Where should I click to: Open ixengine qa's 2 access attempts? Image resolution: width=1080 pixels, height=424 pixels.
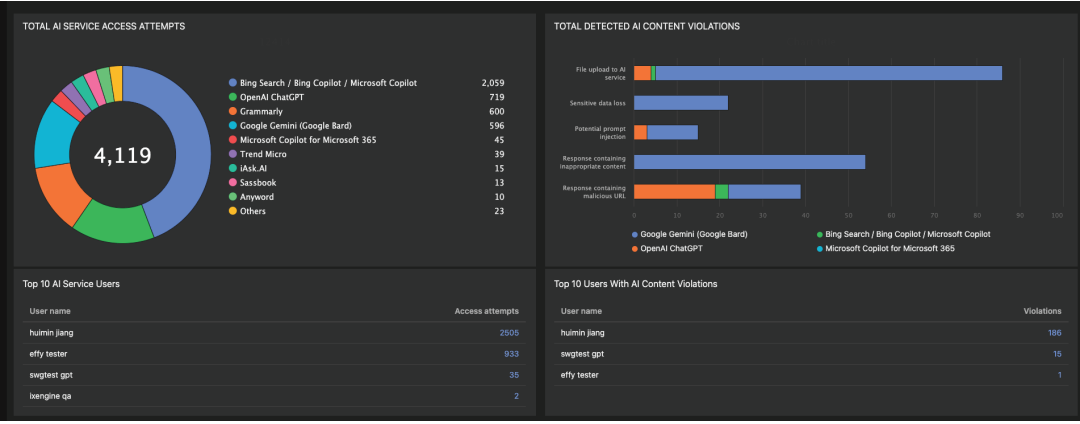516,396
